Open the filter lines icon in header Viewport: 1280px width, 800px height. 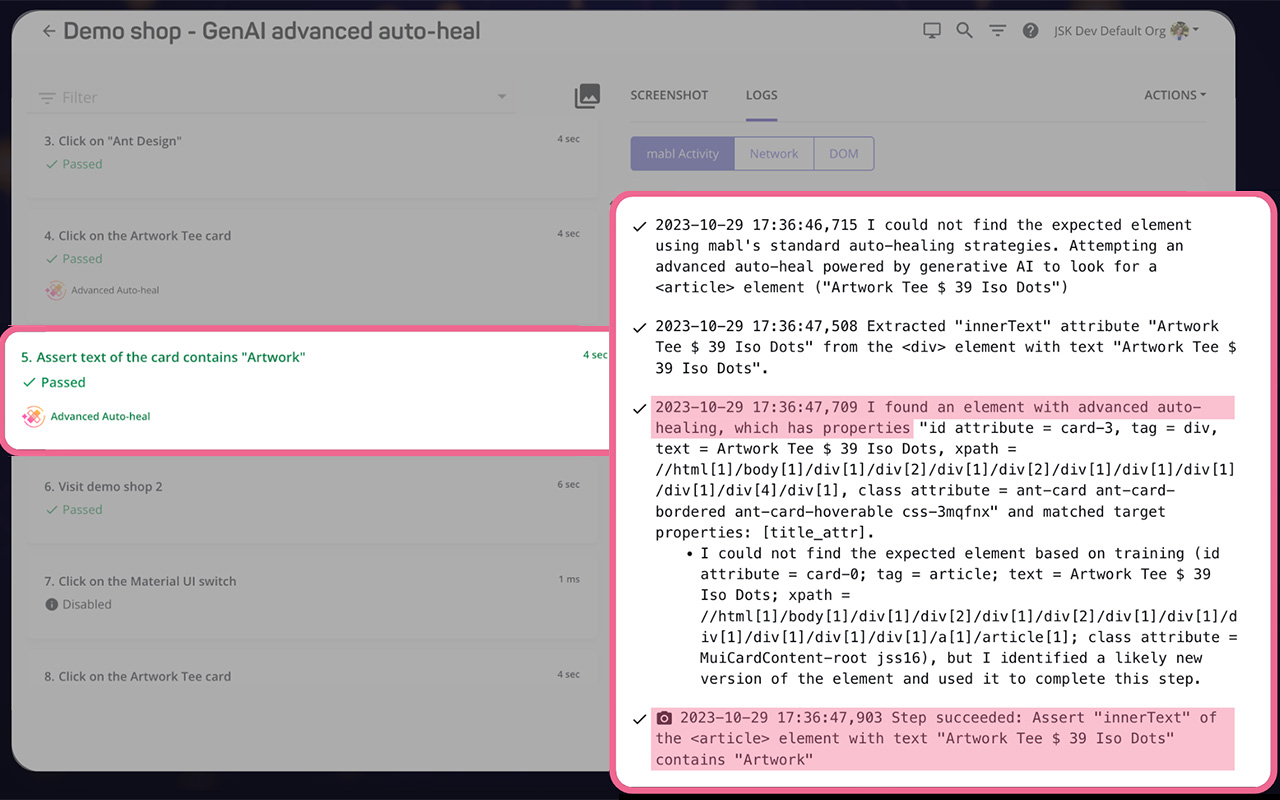click(997, 31)
